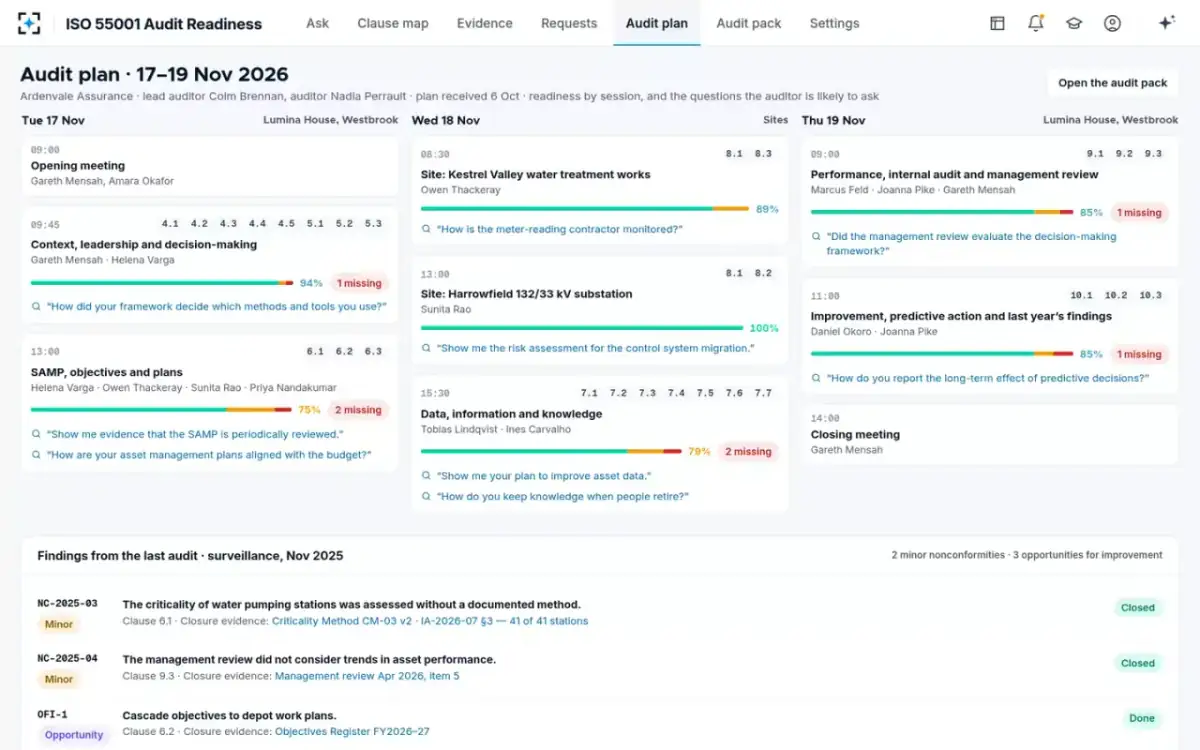Click the magnifier icon by the predictive decisions question
This screenshot has width=1200, height=750.
click(817, 379)
